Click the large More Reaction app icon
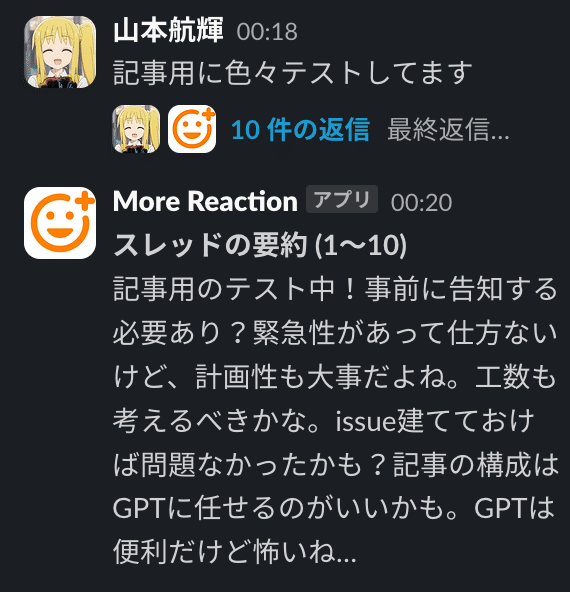This screenshot has height=592, width=570. (x=60, y=223)
